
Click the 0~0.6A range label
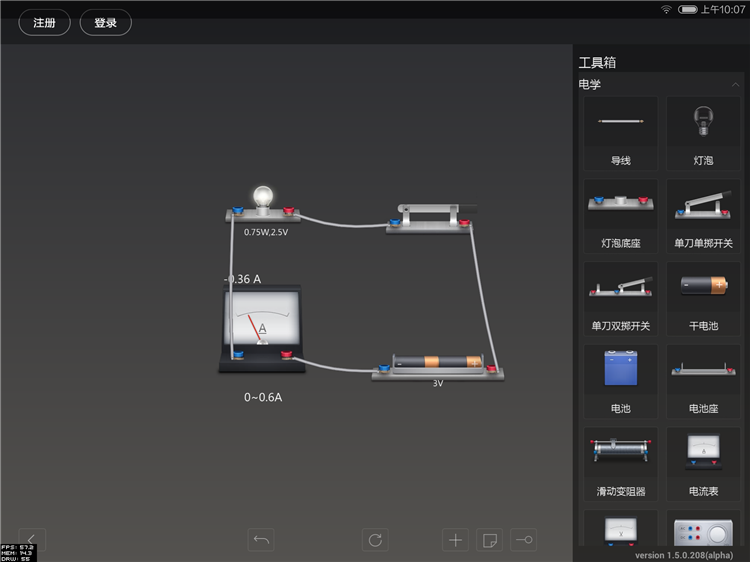click(x=263, y=397)
